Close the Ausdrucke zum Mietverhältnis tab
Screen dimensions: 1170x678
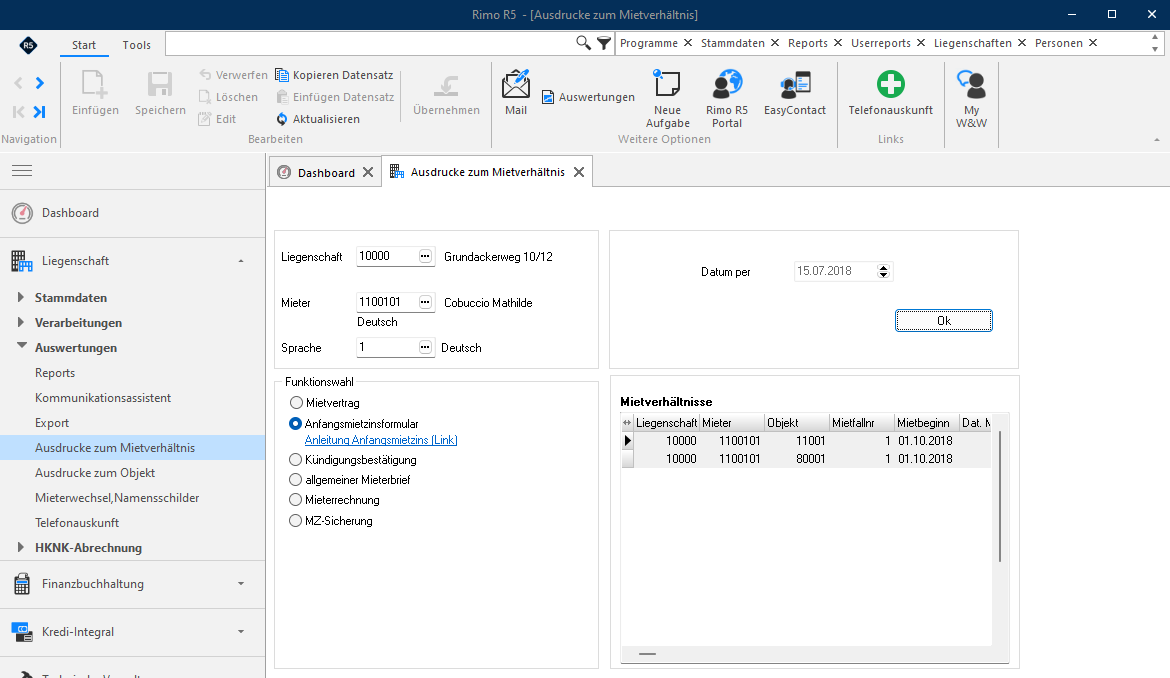579,172
